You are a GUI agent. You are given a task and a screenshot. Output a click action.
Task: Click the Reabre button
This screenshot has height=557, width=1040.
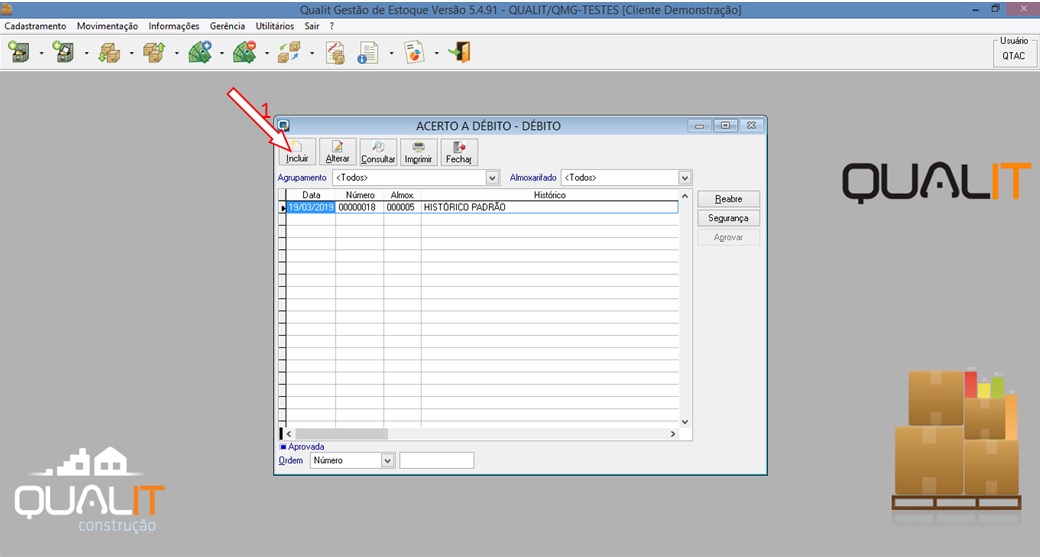[728, 199]
